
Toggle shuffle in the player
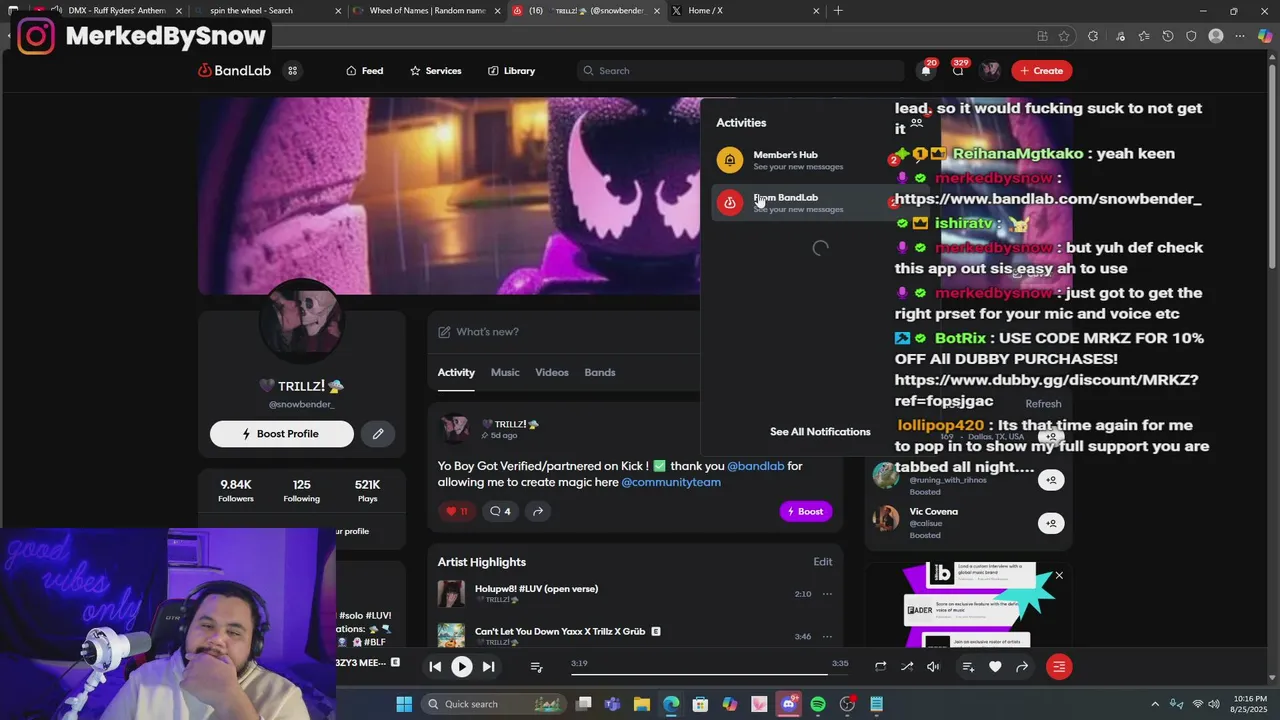907,667
